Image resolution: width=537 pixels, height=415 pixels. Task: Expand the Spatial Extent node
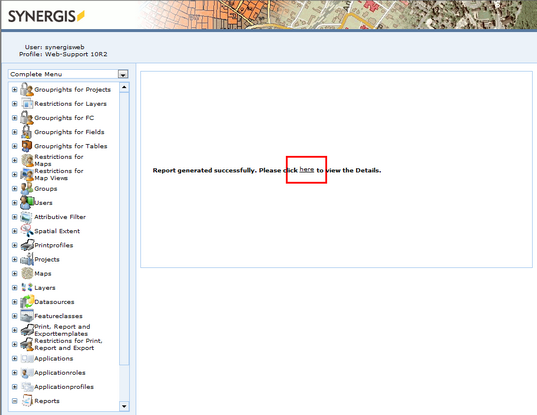(x=14, y=231)
